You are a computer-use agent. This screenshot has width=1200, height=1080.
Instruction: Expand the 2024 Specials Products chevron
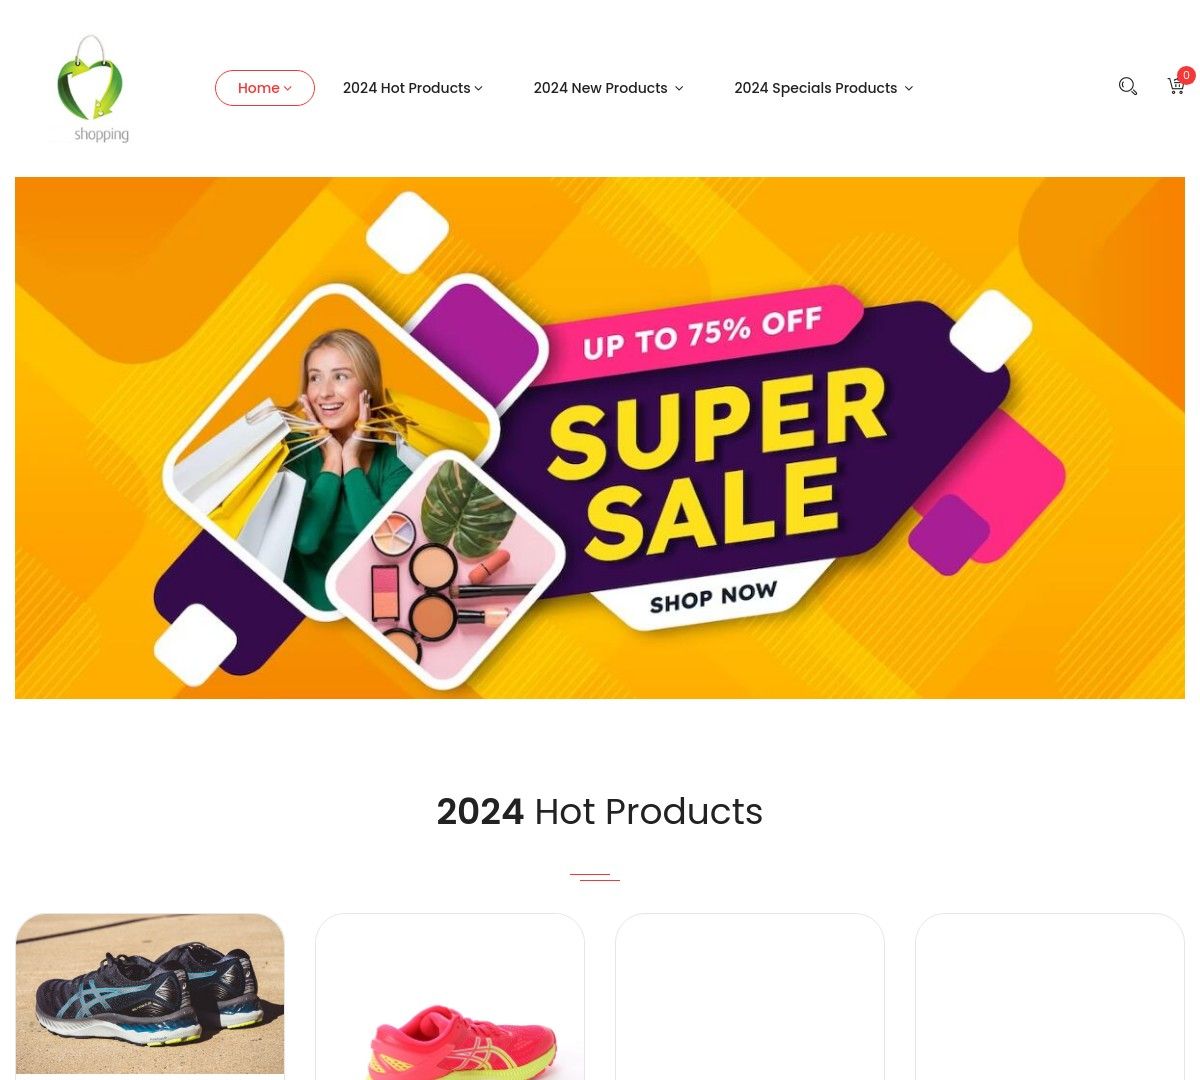pyautogui.click(x=909, y=88)
